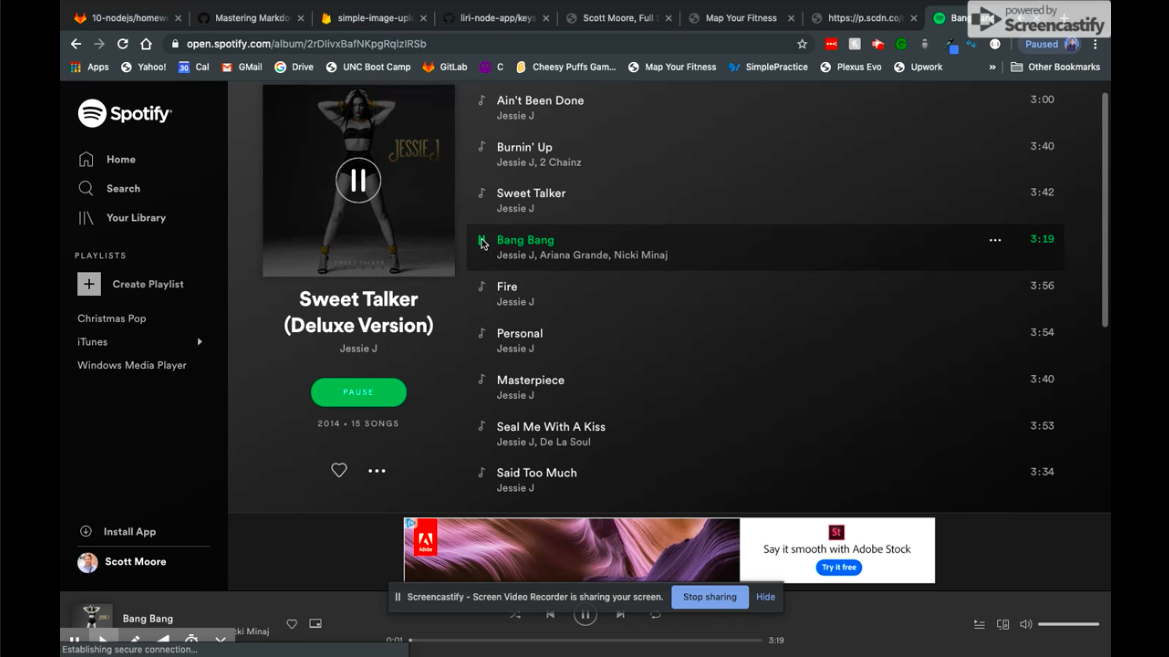
Task: Click the music note beside Fire
Action: [482, 286]
